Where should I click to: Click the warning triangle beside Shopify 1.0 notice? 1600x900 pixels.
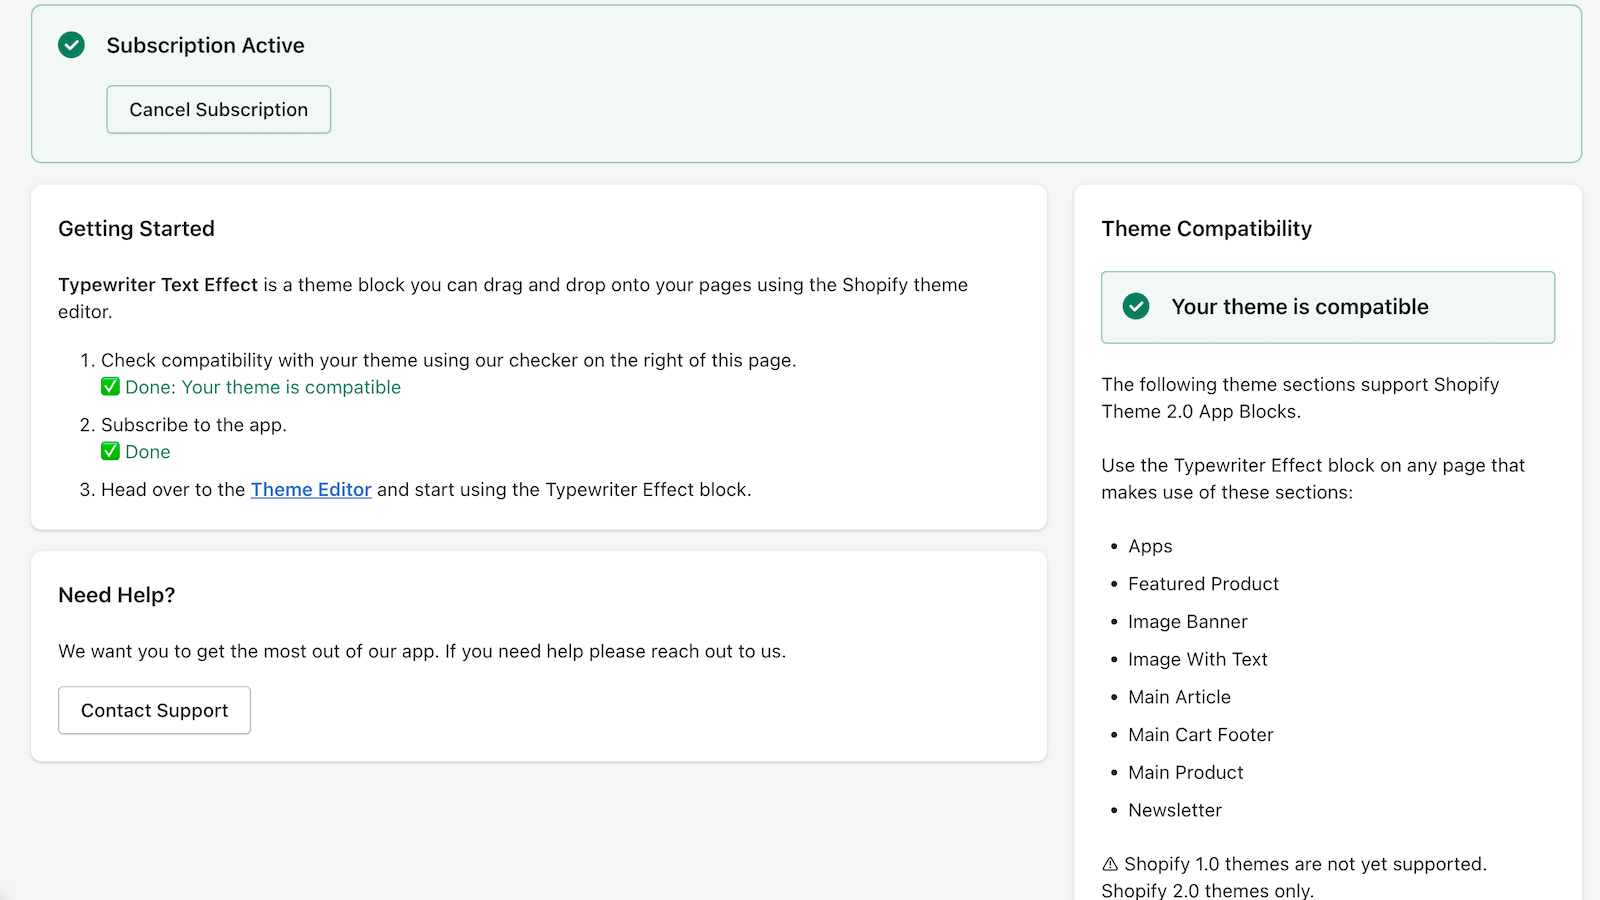(1110, 864)
